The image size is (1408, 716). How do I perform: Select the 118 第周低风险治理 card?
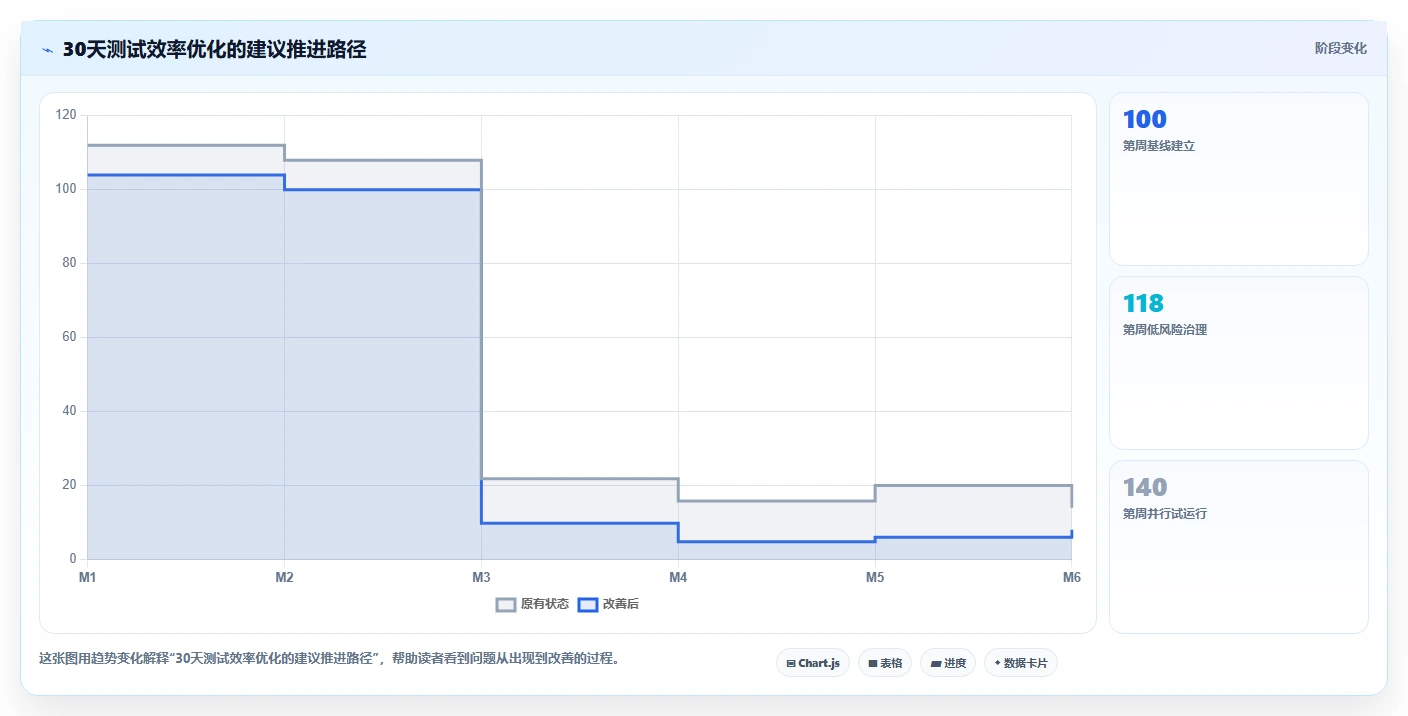(1238, 363)
